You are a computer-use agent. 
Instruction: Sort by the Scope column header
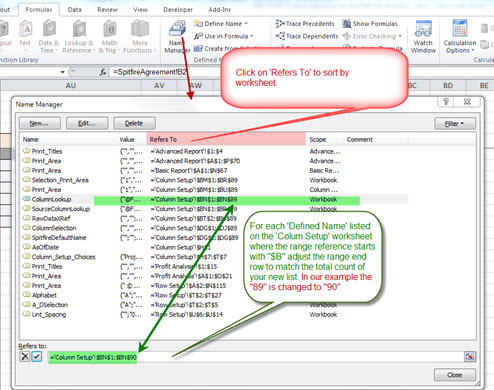click(324, 139)
